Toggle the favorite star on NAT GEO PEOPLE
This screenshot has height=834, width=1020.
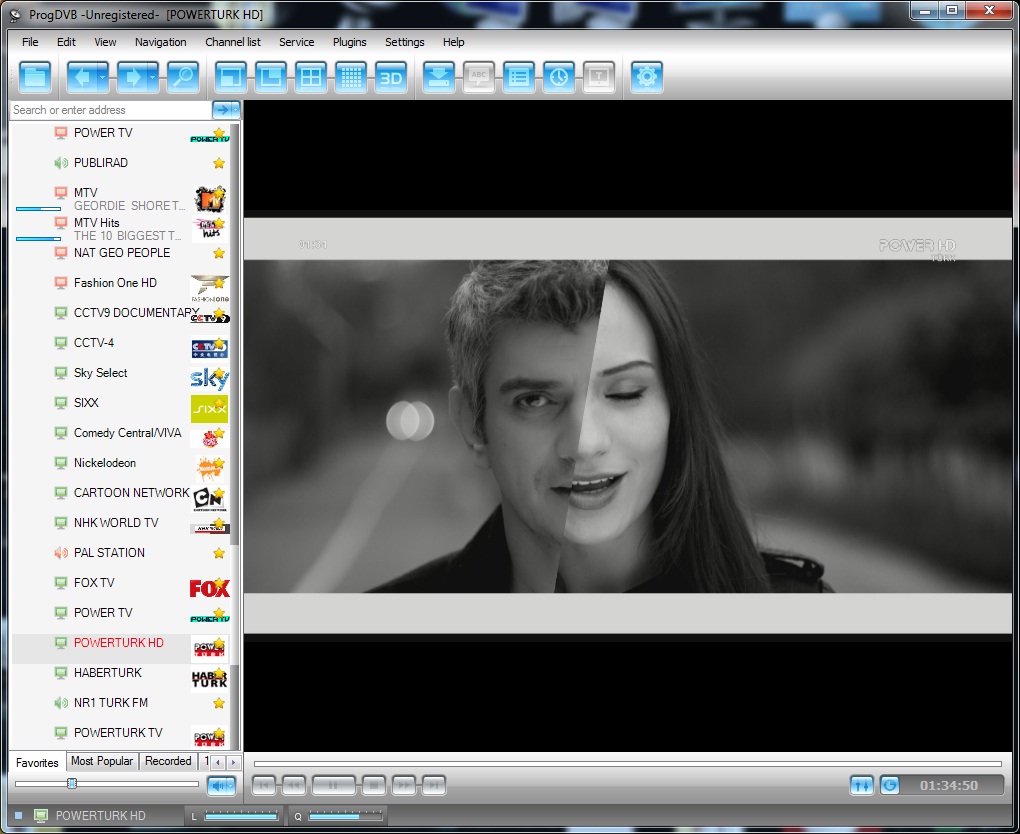(x=219, y=253)
